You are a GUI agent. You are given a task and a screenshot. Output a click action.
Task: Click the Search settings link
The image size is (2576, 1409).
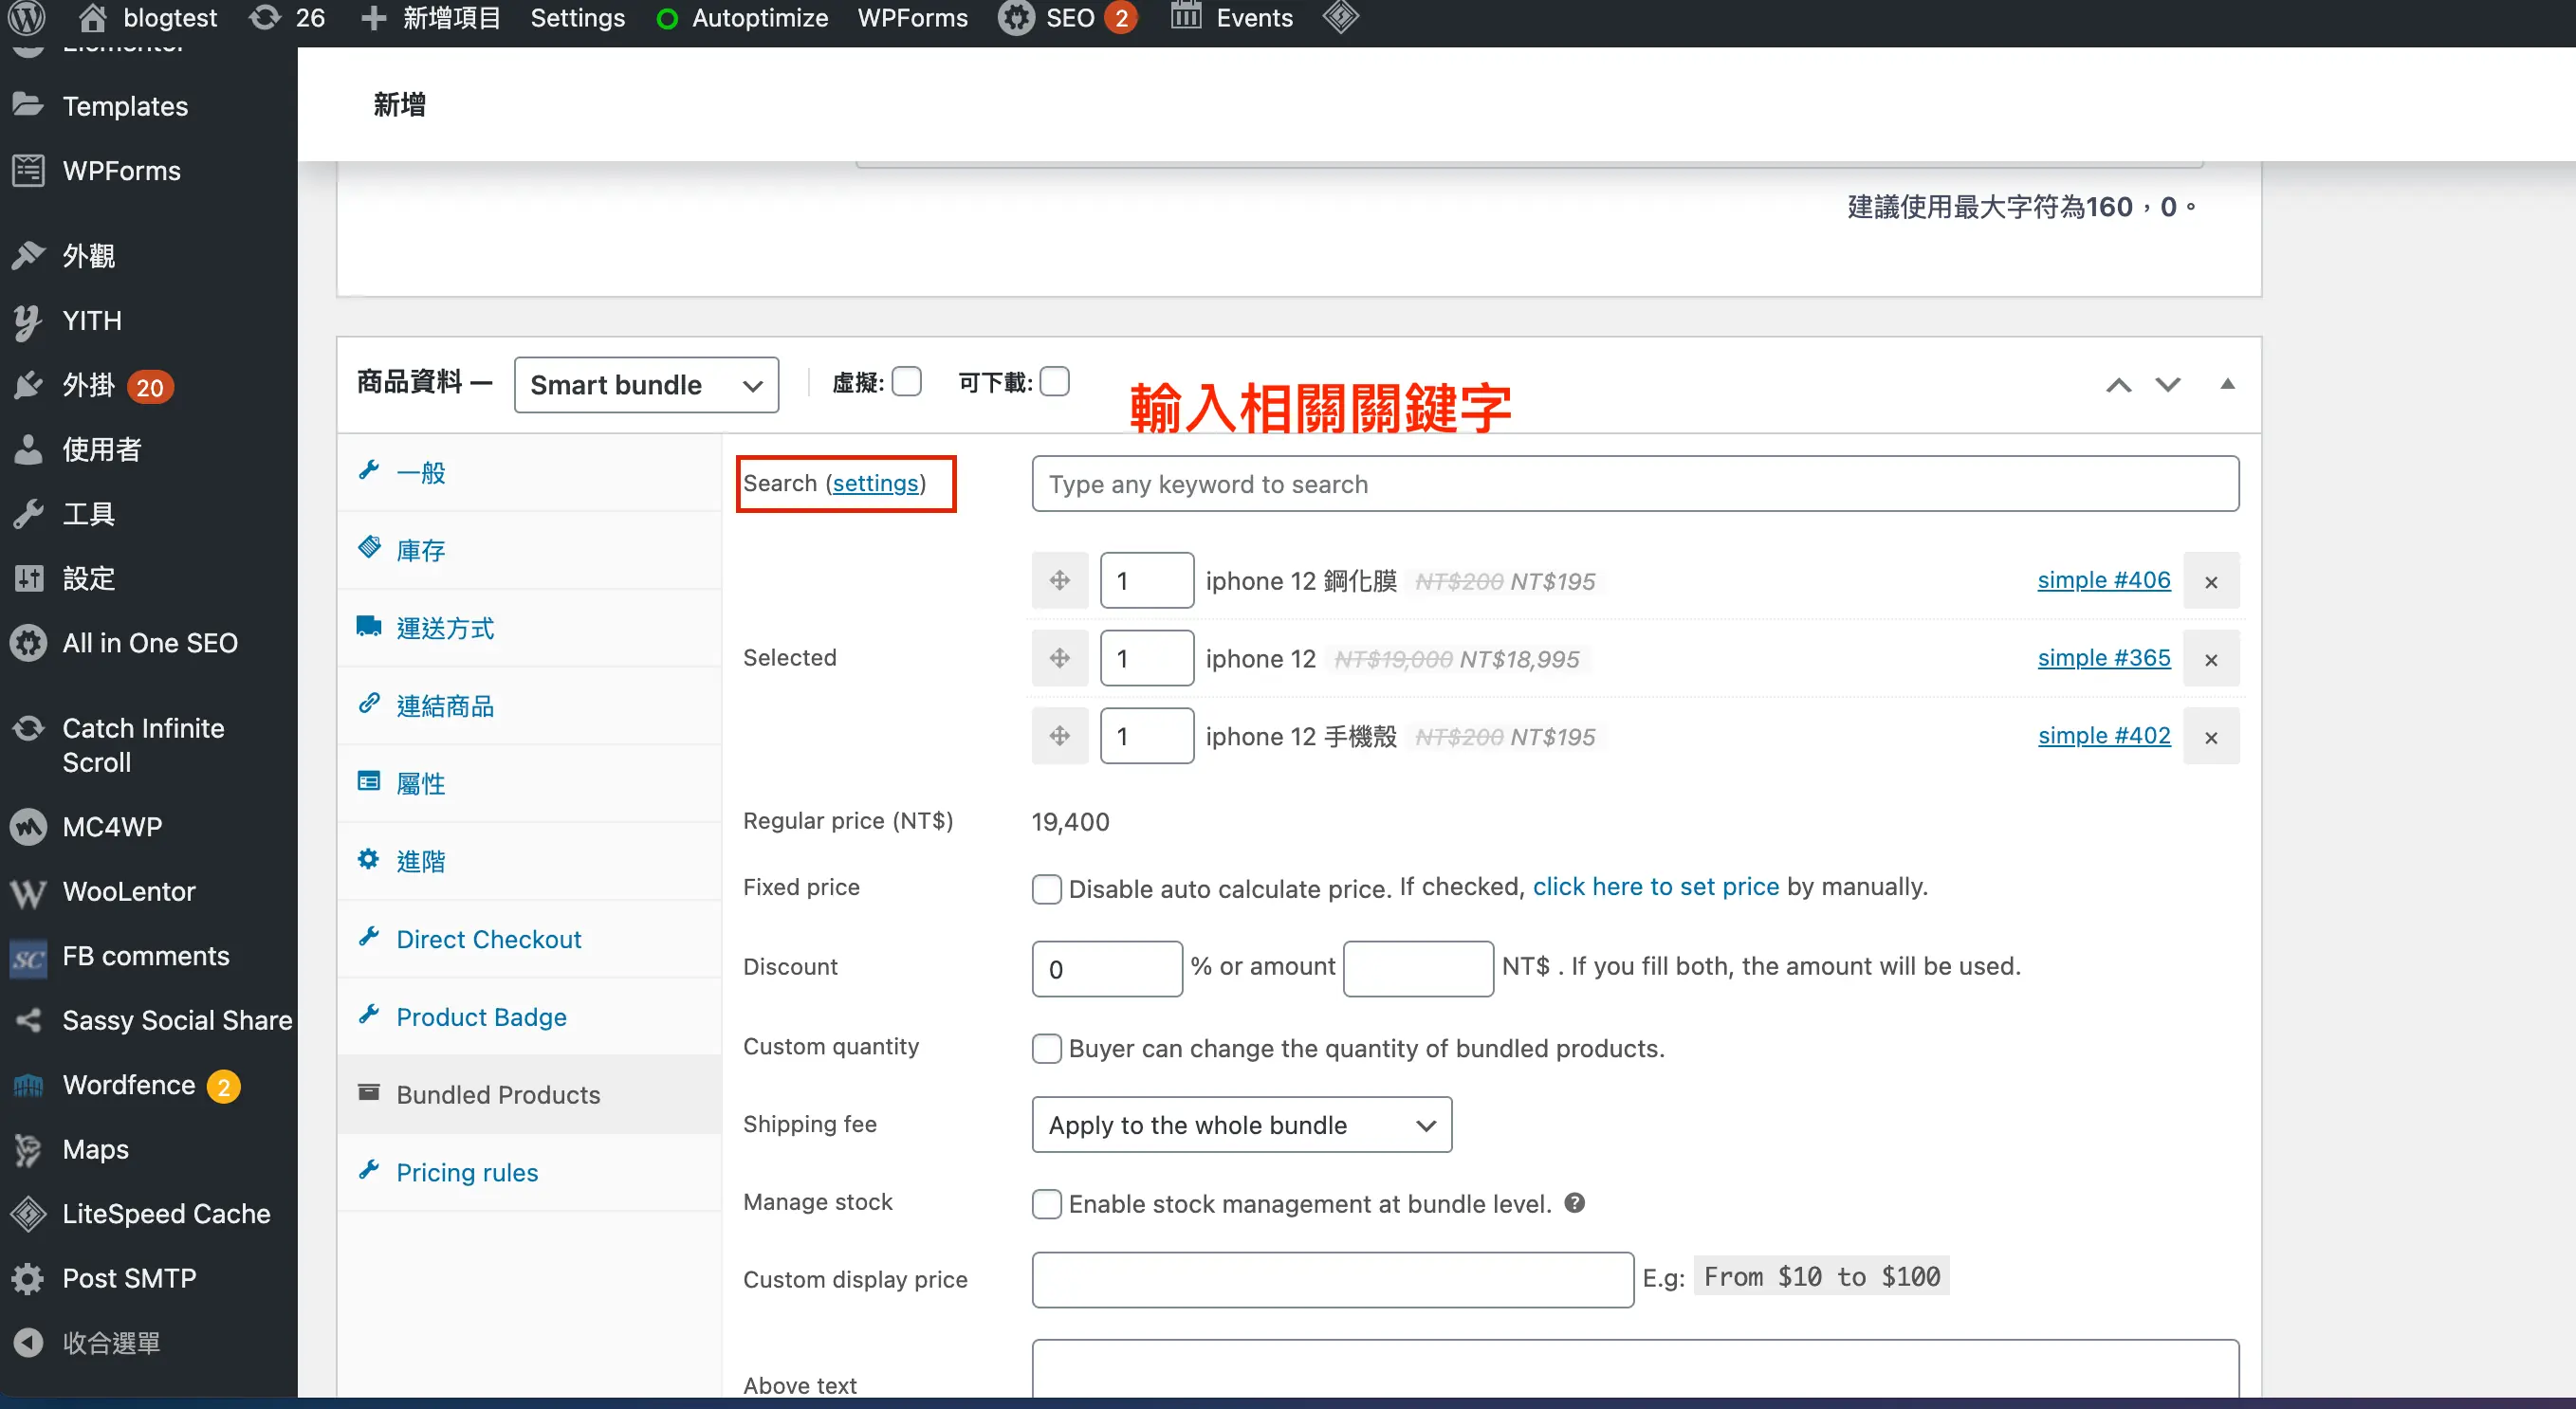(875, 483)
